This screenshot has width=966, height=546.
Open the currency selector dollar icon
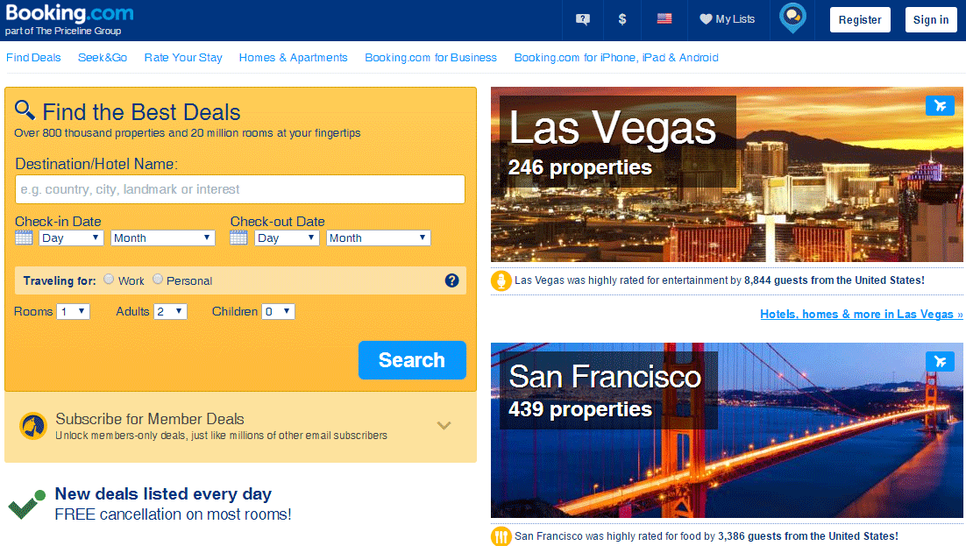pos(622,20)
